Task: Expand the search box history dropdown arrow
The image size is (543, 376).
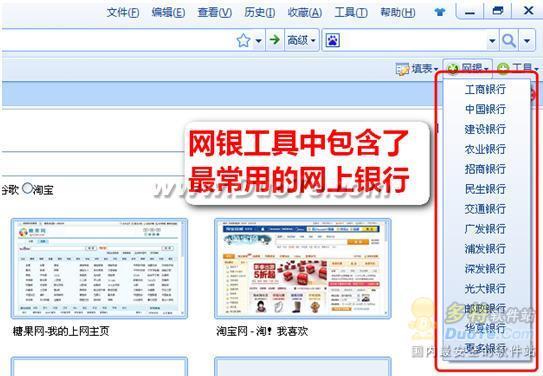Action: [492, 41]
